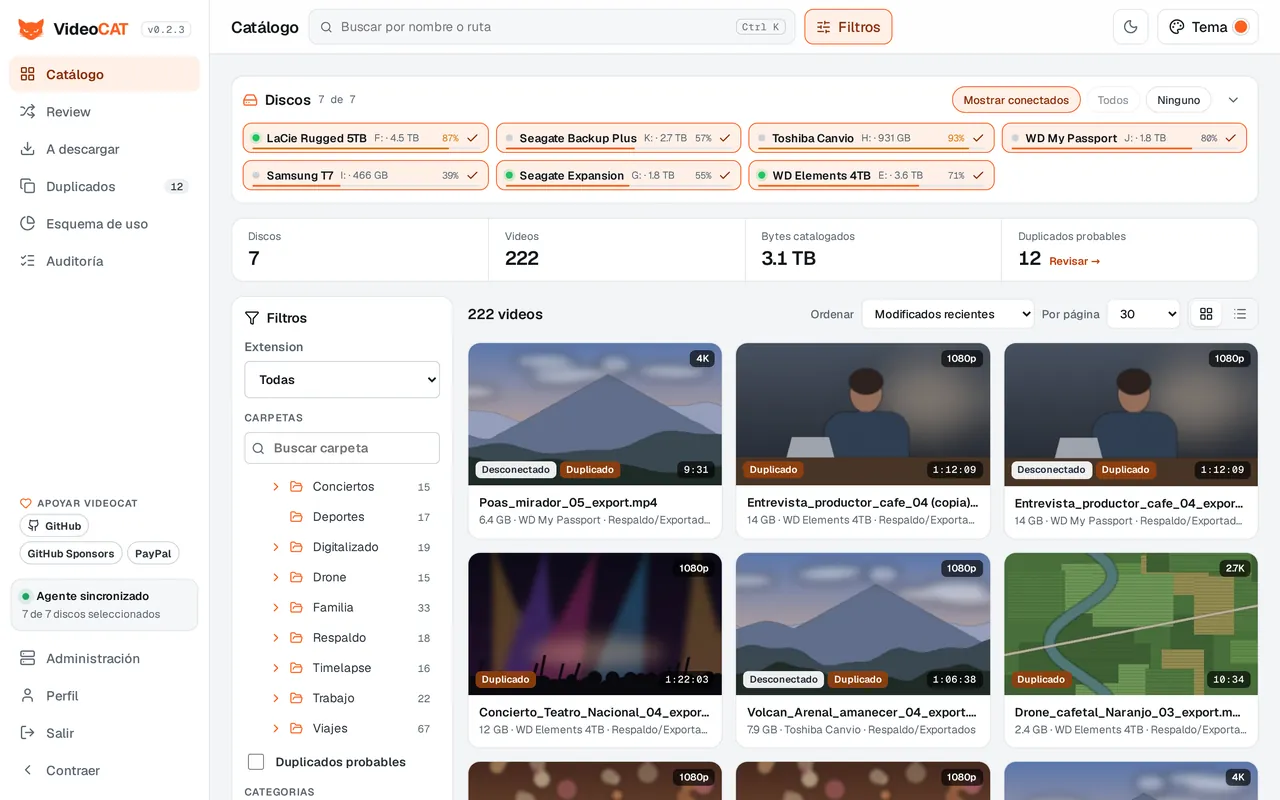The image size is (1280, 800).
Task: Open the Ordenar dropdown Modificados recientes
Action: click(x=948, y=314)
